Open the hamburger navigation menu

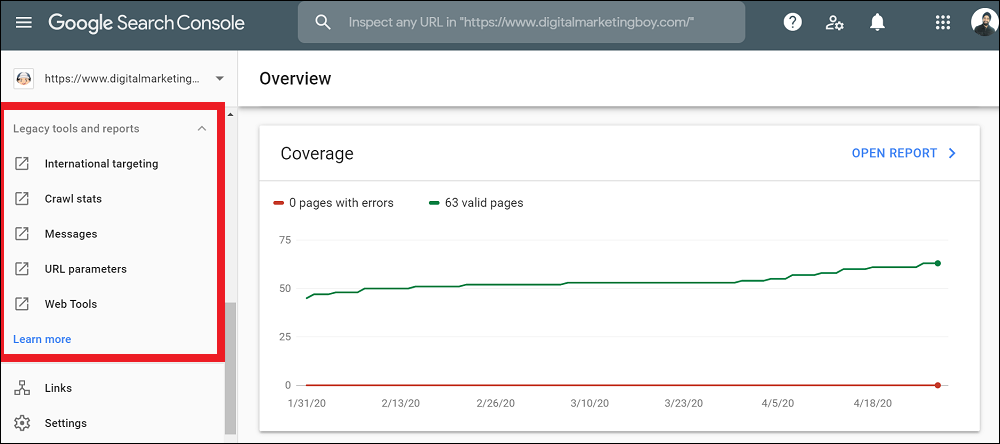(24, 23)
